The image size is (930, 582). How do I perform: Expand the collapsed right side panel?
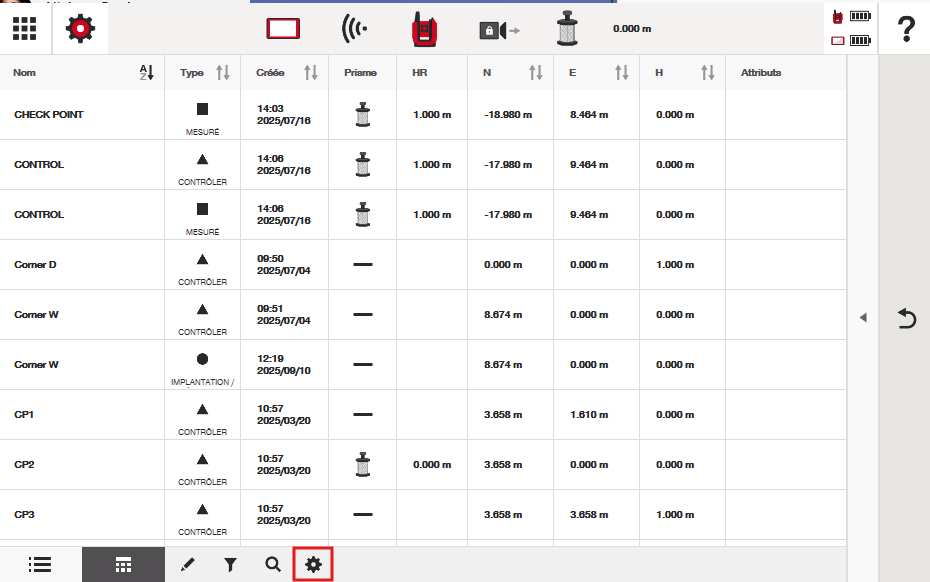click(863, 317)
